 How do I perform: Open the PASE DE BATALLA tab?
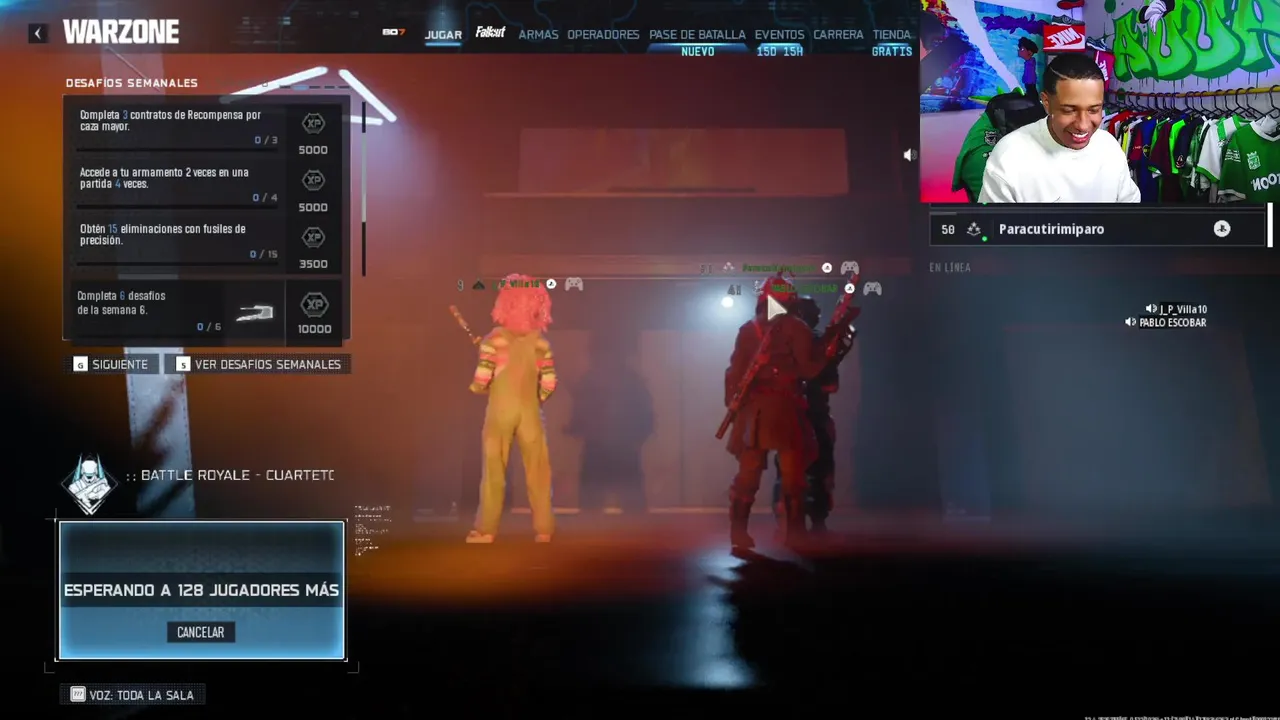click(697, 35)
